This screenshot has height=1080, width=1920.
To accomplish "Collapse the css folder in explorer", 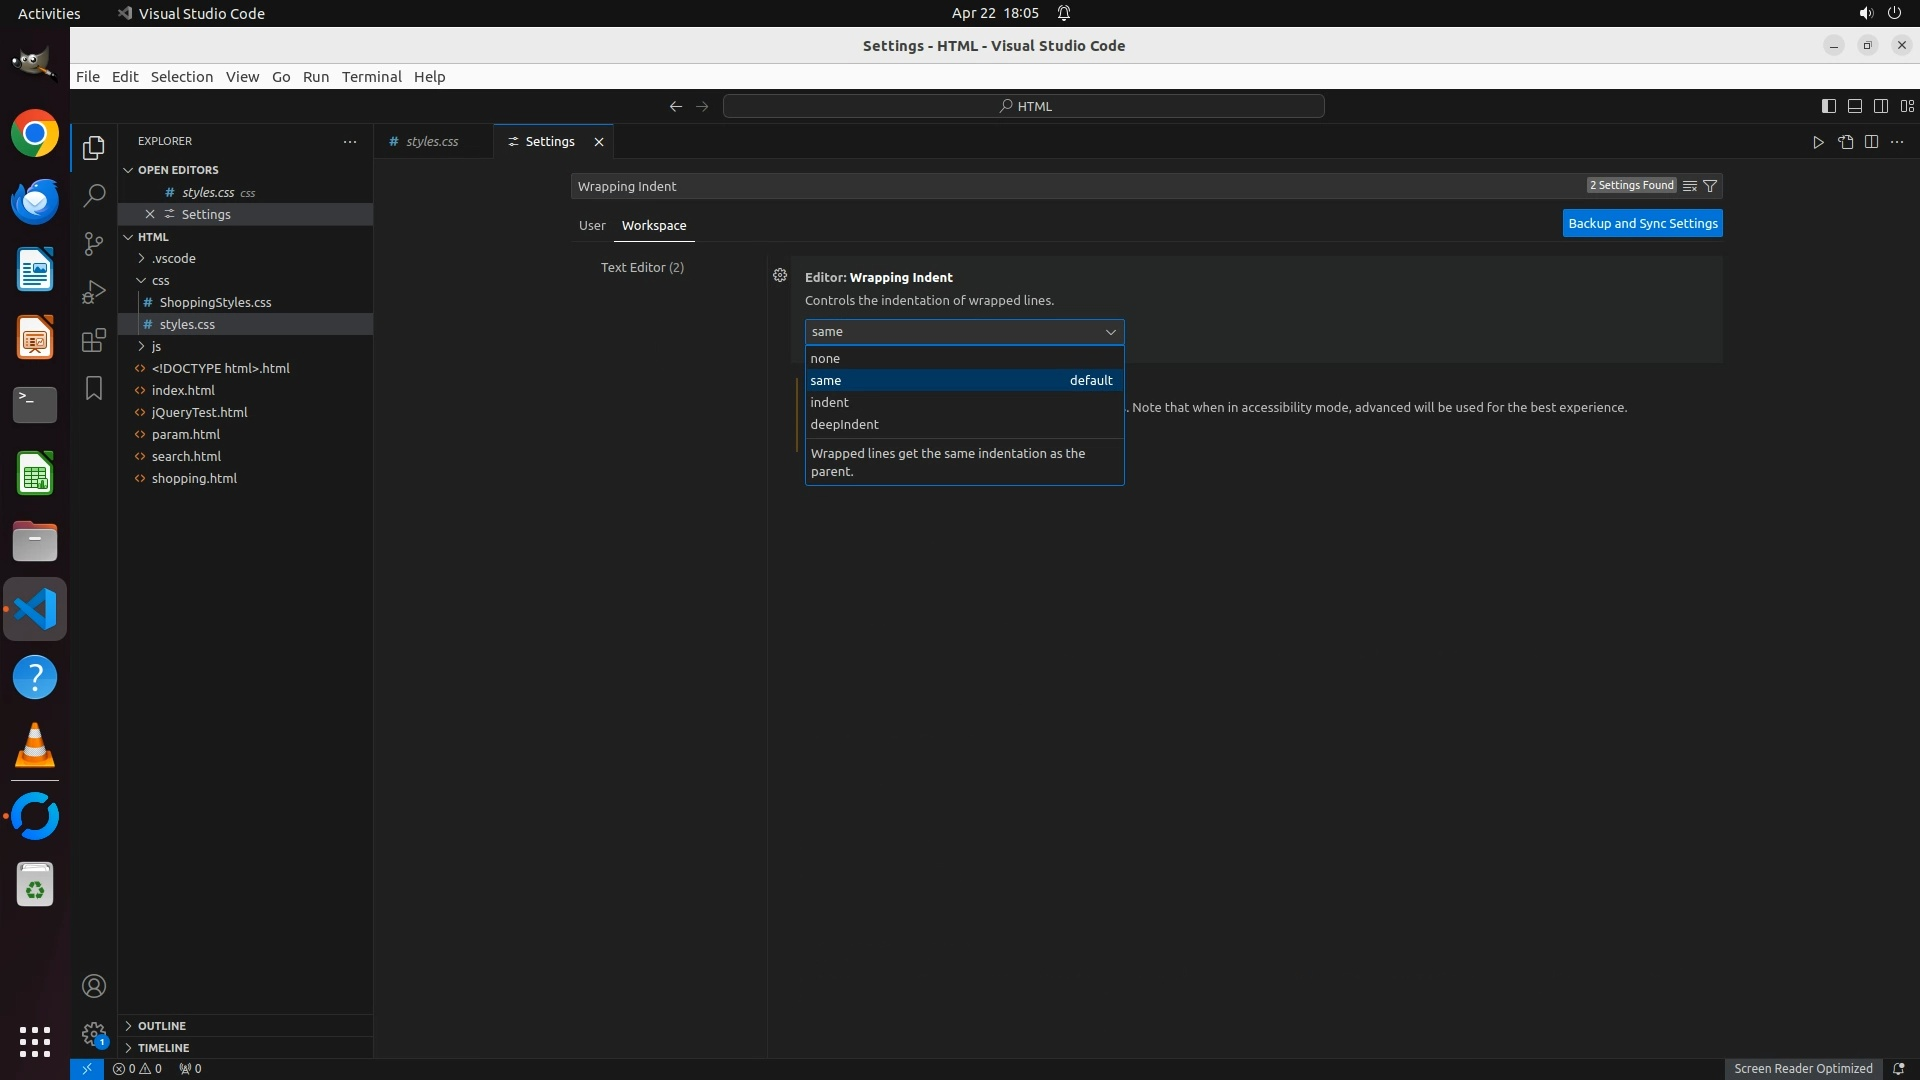I will click(x=142, y=280).
